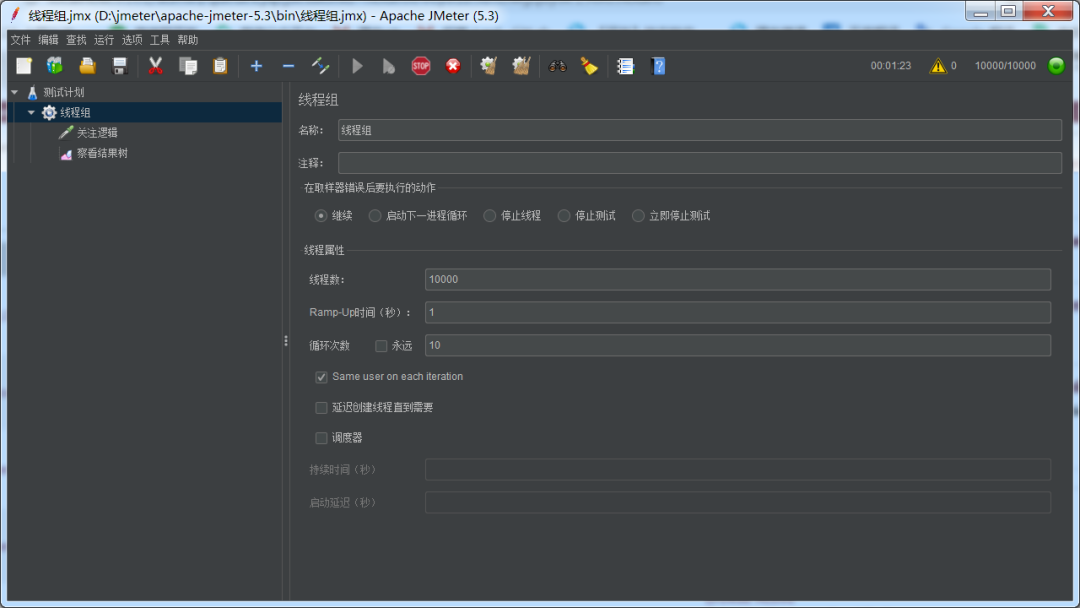Click the Cut scissors icon
The width and height of the screenshot is (1080, 608).
[x=156, y=66]
